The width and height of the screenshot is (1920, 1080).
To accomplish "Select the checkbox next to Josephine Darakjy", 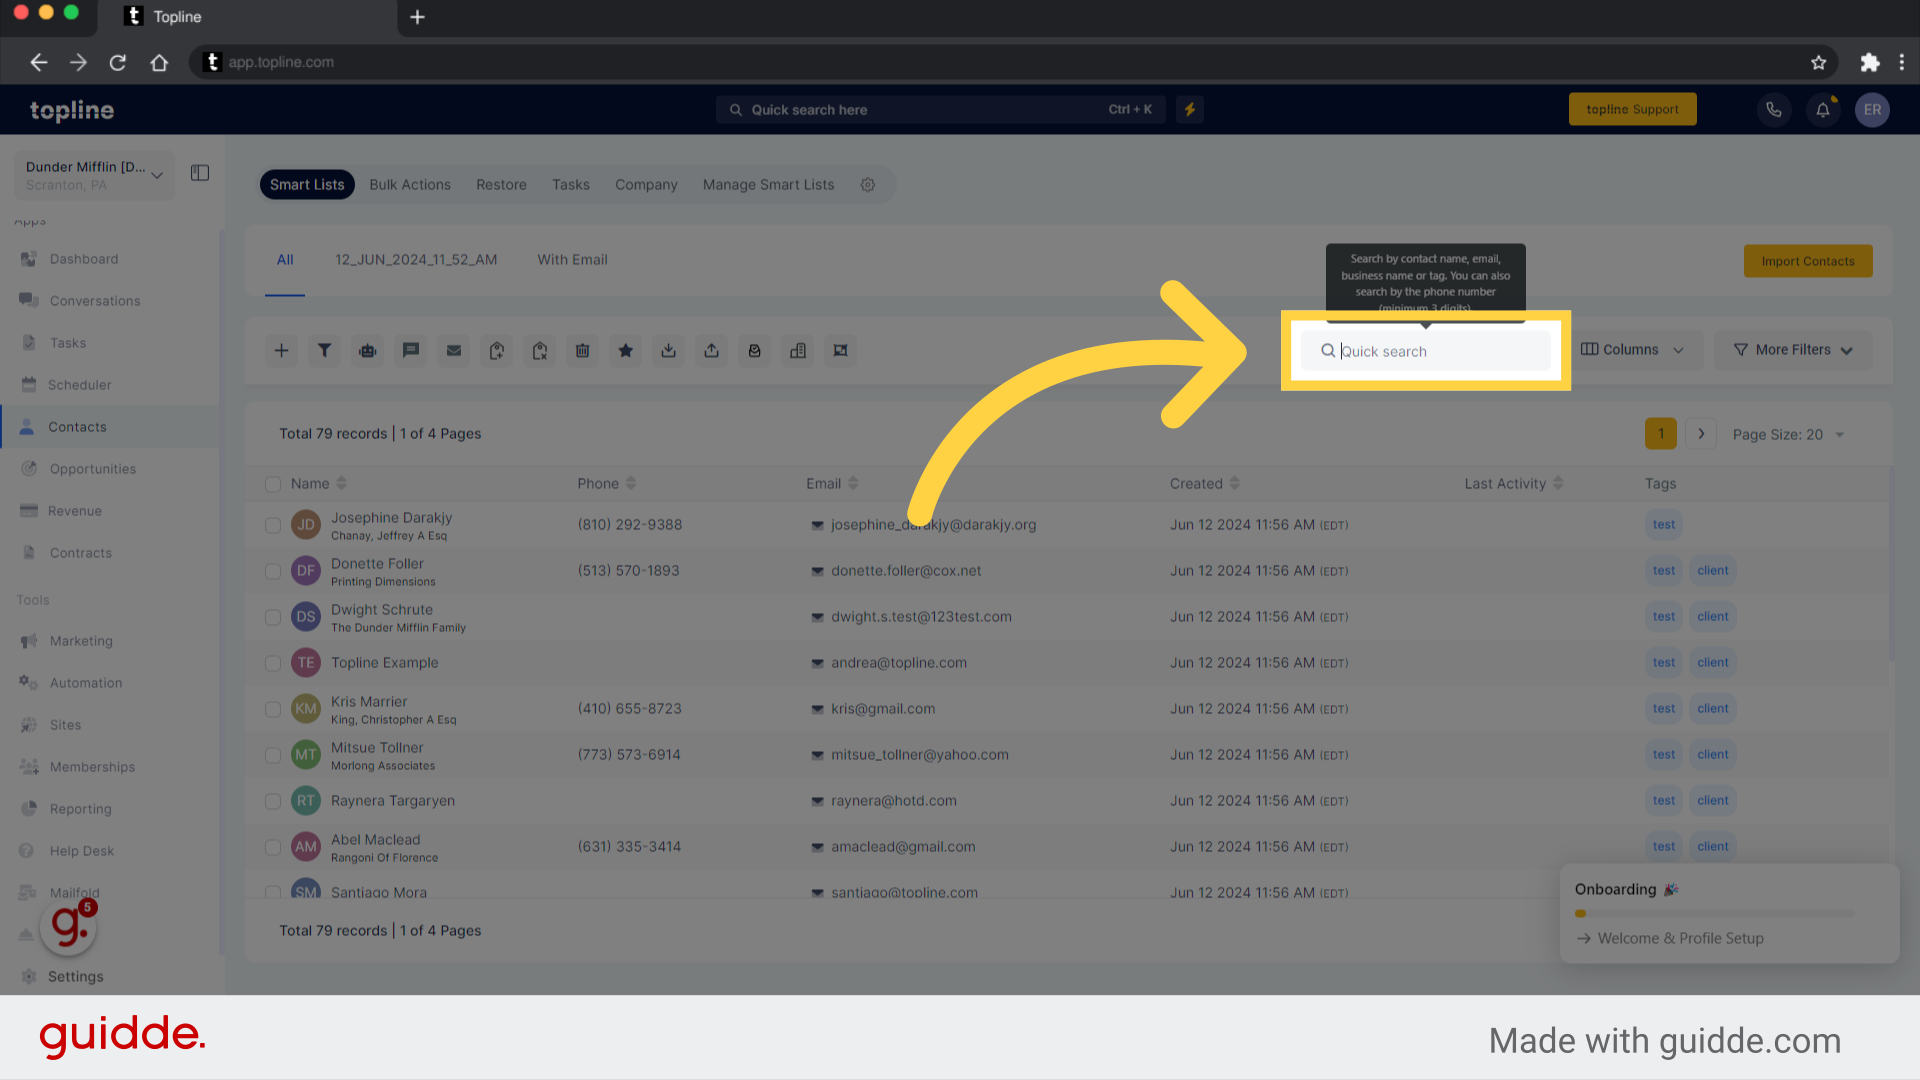I will (x=272, y=524).
